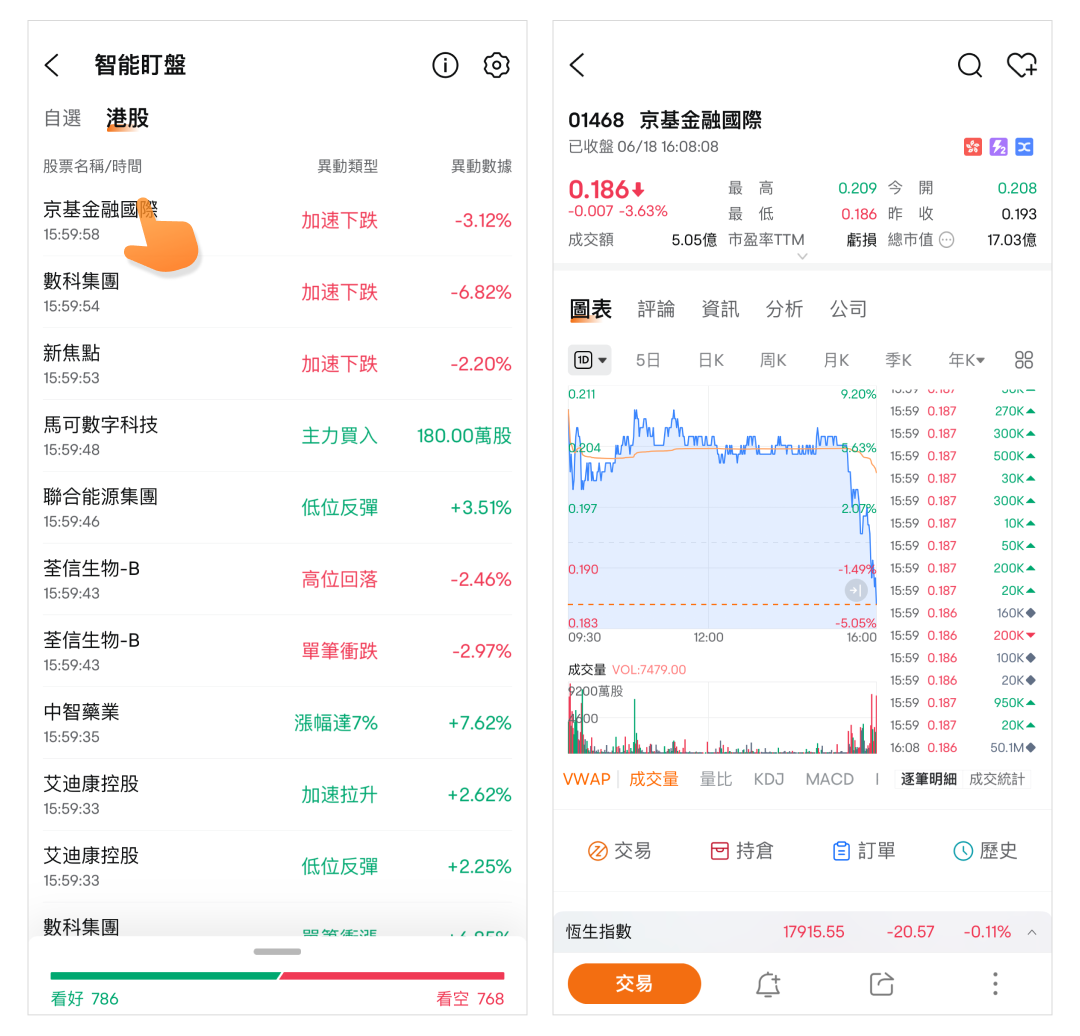
Task: Tap the share icon in bottom bar
Action: 881,984
